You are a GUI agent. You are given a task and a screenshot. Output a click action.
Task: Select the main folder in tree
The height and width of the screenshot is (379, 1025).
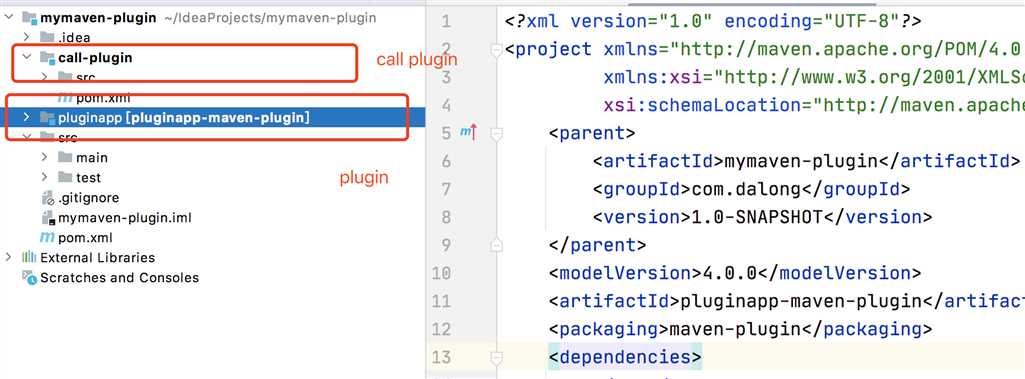tap(92, 157)
